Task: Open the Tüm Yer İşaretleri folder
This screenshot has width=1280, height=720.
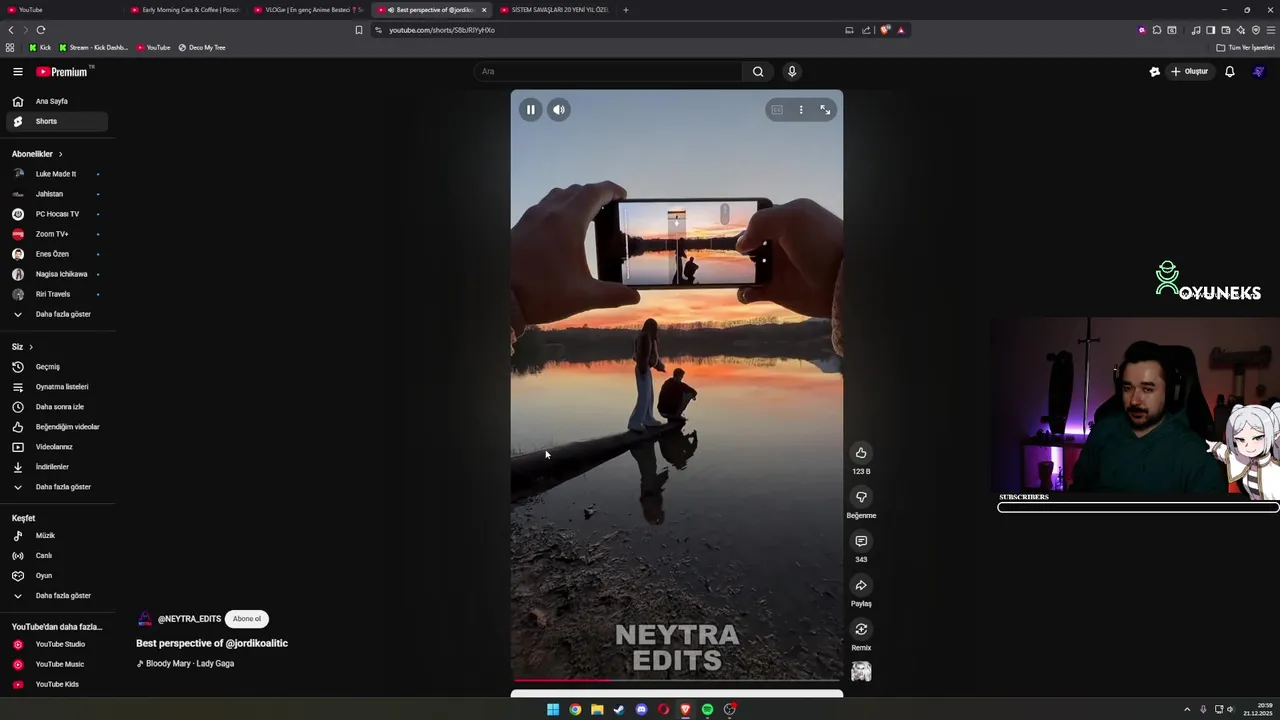Action: point(1246,48)
